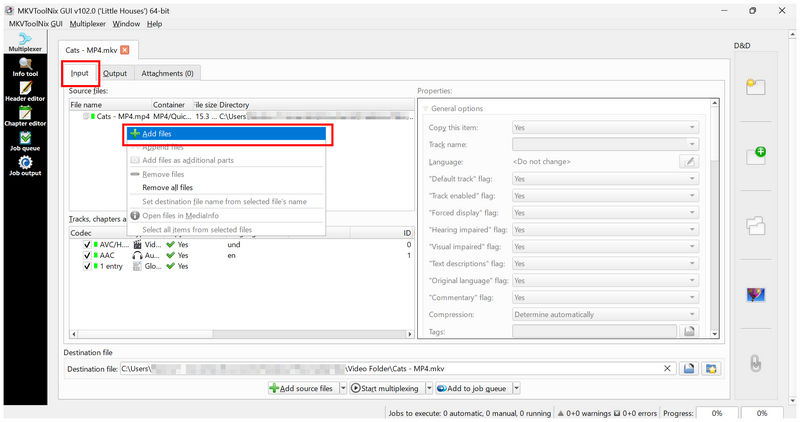
Task: Clear the destination file field
Action: [x=667, y=368]
